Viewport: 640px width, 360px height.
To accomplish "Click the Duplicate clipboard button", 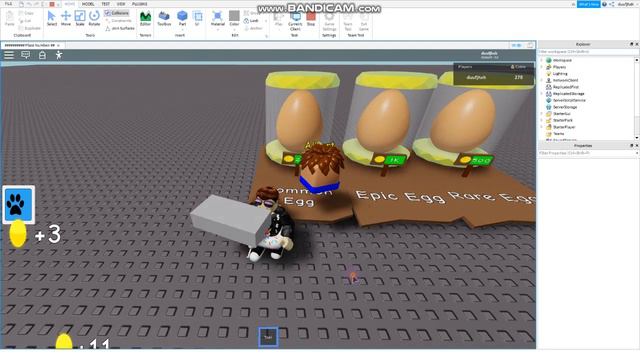I will (29, 28).
